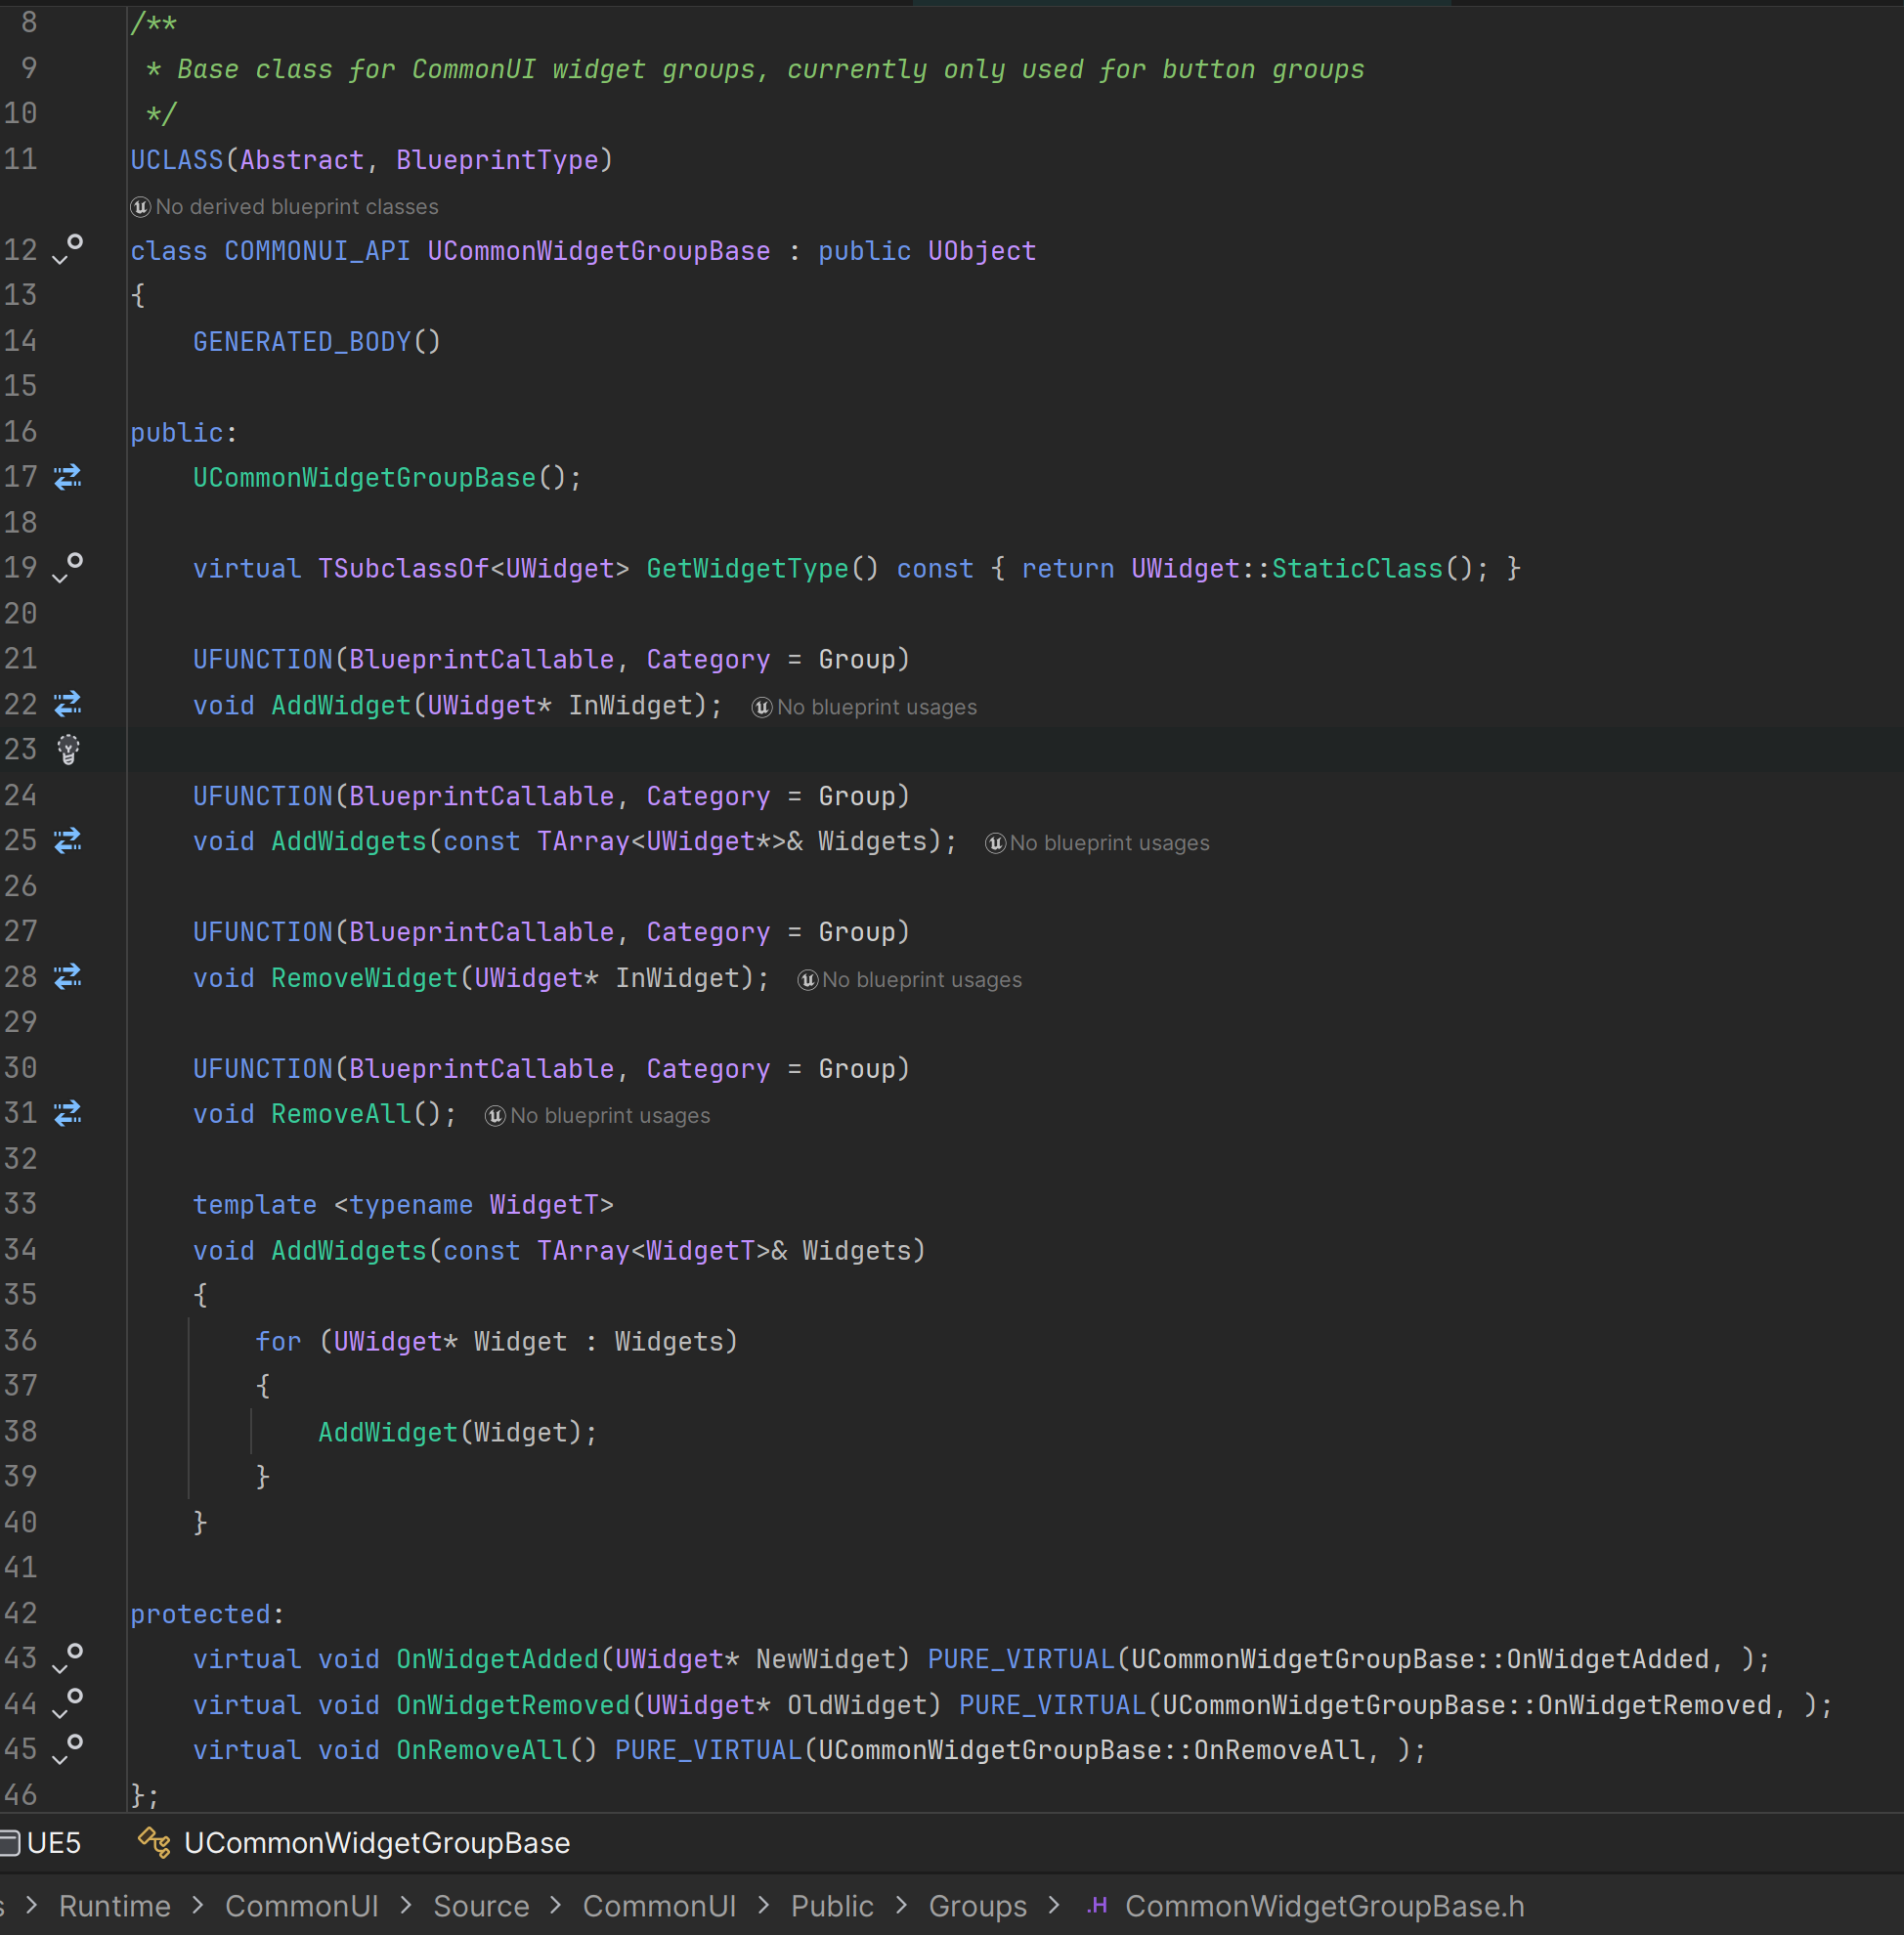This screenshot has width=1904, height=1935.
Task: Expand chevron after Groups breadcrumb
Action: [1054, 1905]
